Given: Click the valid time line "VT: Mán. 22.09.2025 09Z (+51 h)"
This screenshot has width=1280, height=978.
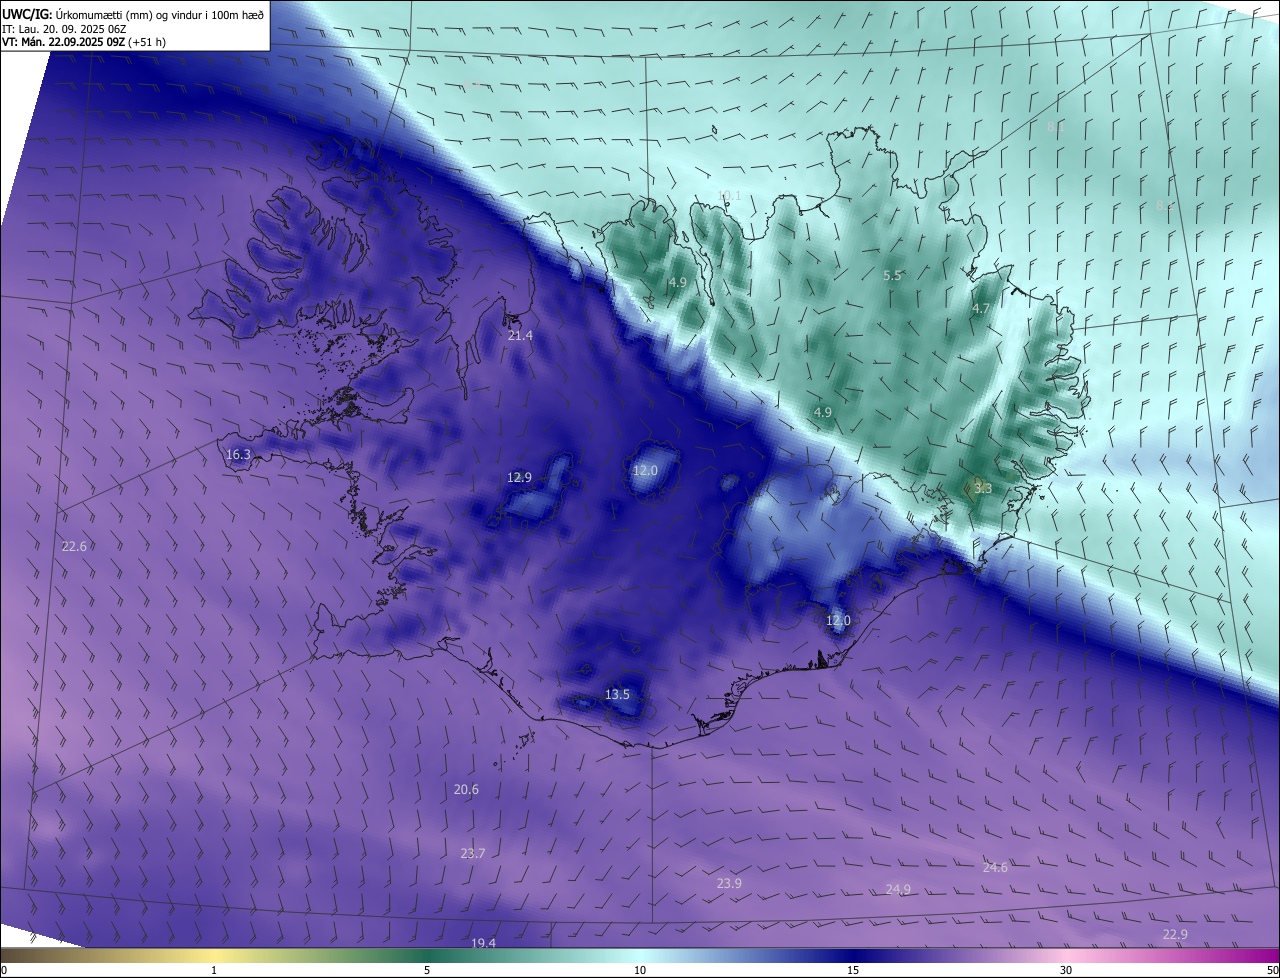Looking at the screenshot, I should coord(84,43).
